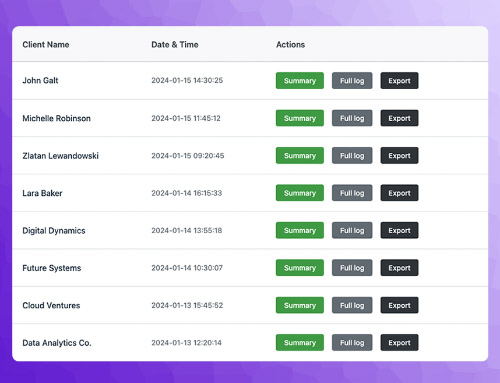The image size is (500, 383).
Task: View Full log for Digital Dynamics
Action: 352,230
